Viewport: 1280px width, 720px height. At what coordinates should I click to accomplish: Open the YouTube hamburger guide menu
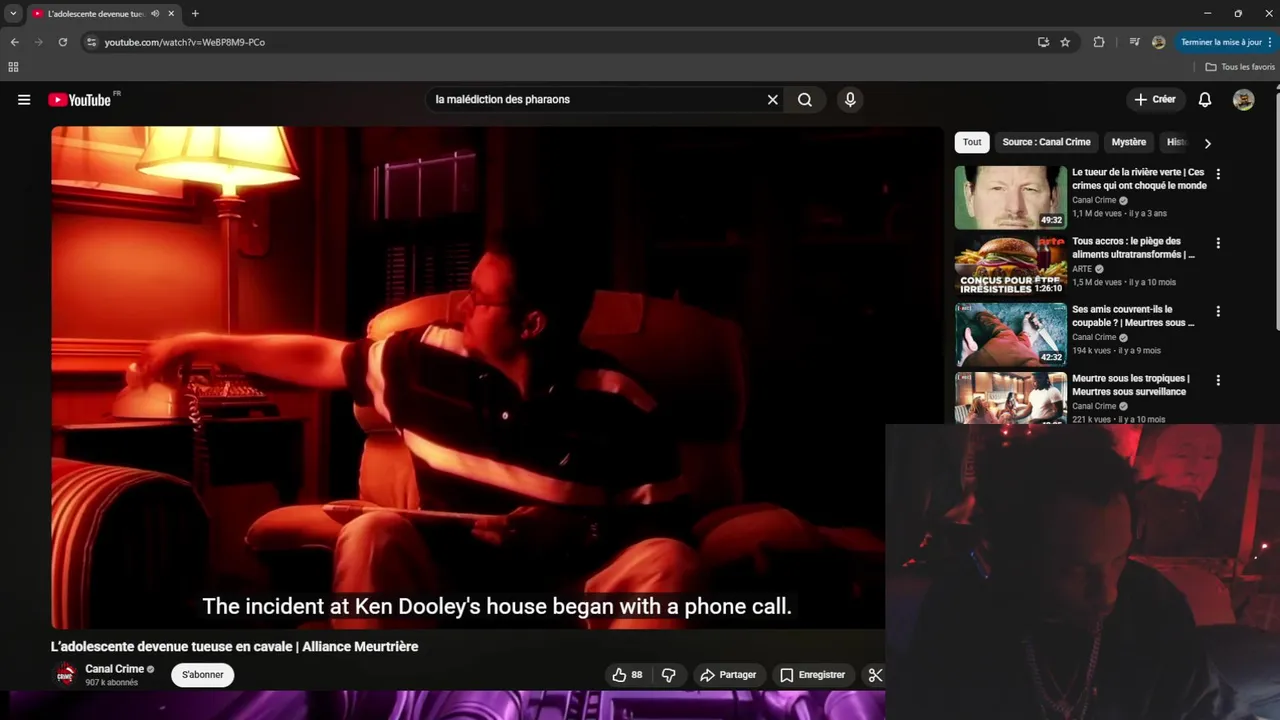24,100
